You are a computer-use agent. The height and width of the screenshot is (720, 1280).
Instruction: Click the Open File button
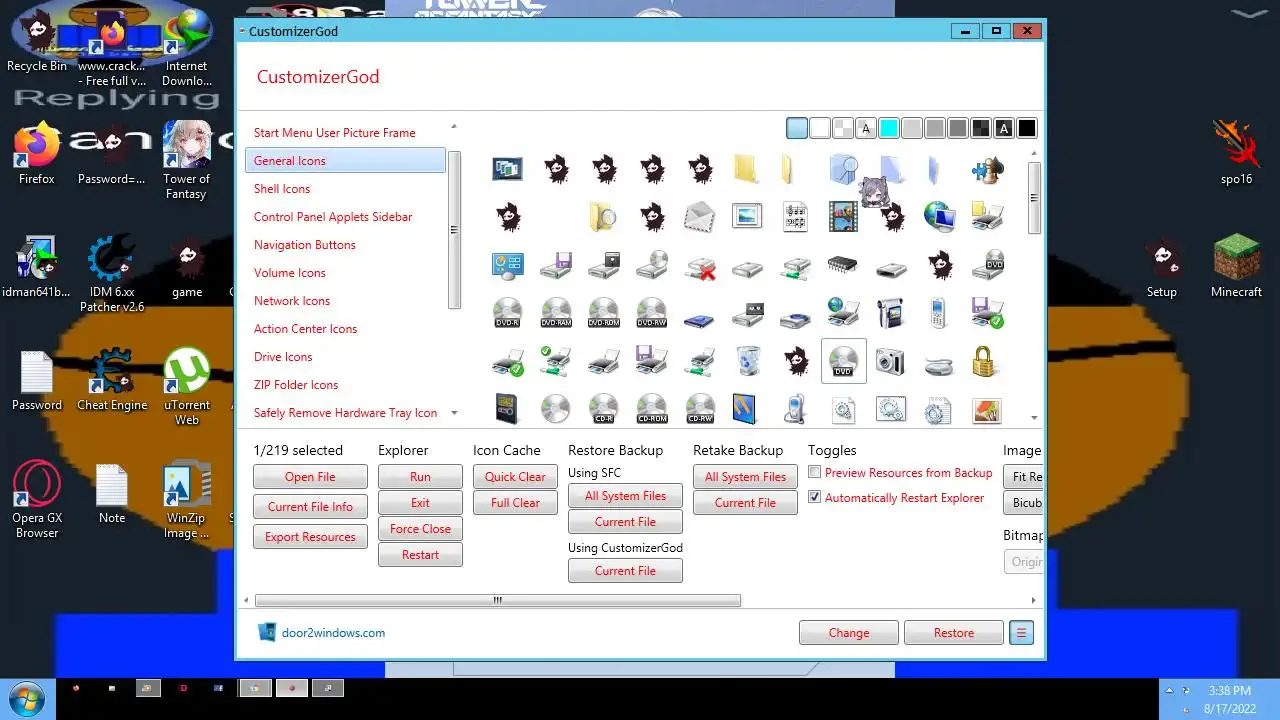(310, 477)
